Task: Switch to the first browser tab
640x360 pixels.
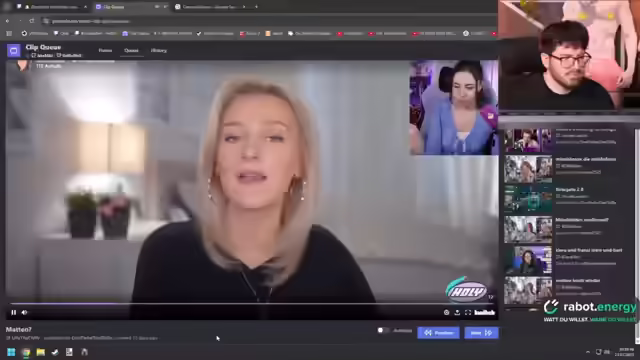Action: pyautogui.click(x=51, y=7)
